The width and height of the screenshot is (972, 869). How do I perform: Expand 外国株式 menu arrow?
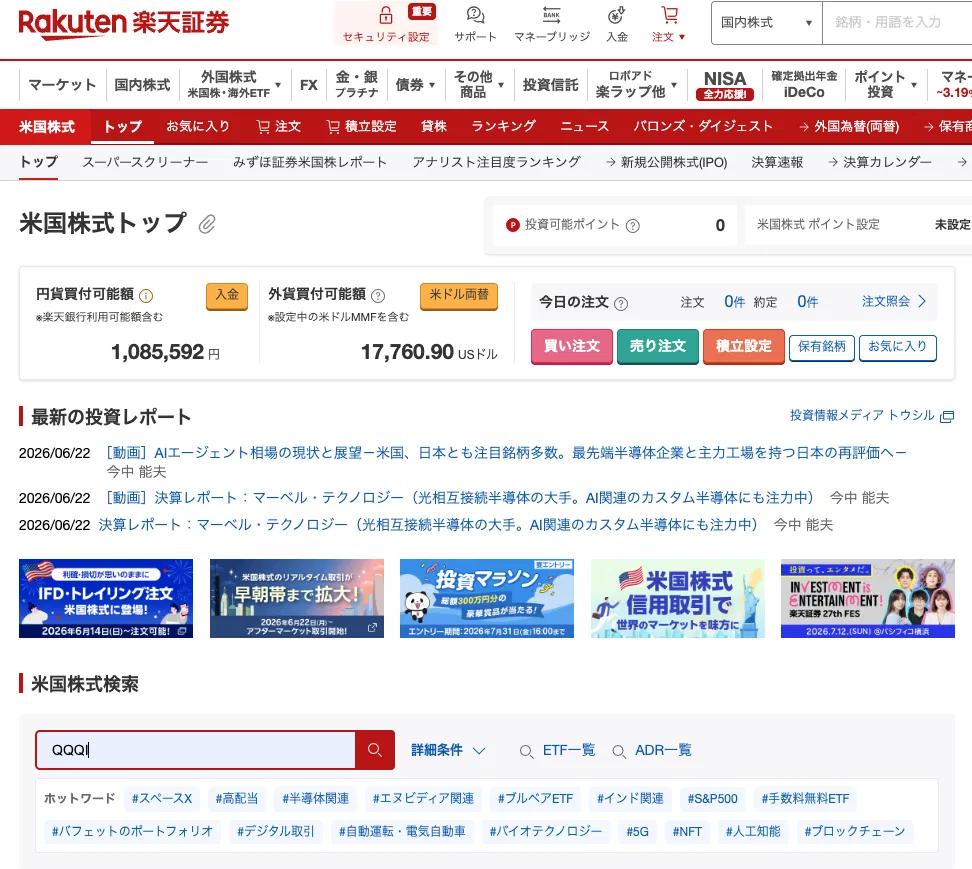point(278,85)
